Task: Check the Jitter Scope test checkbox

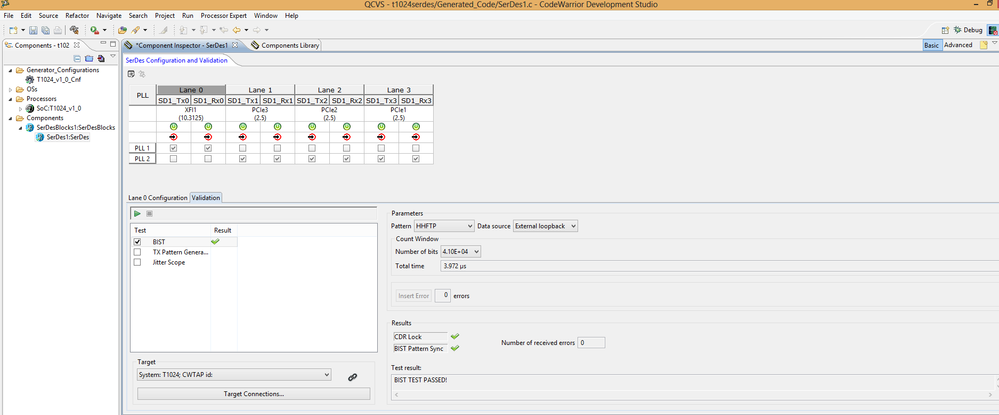Action: click(138, 263)
